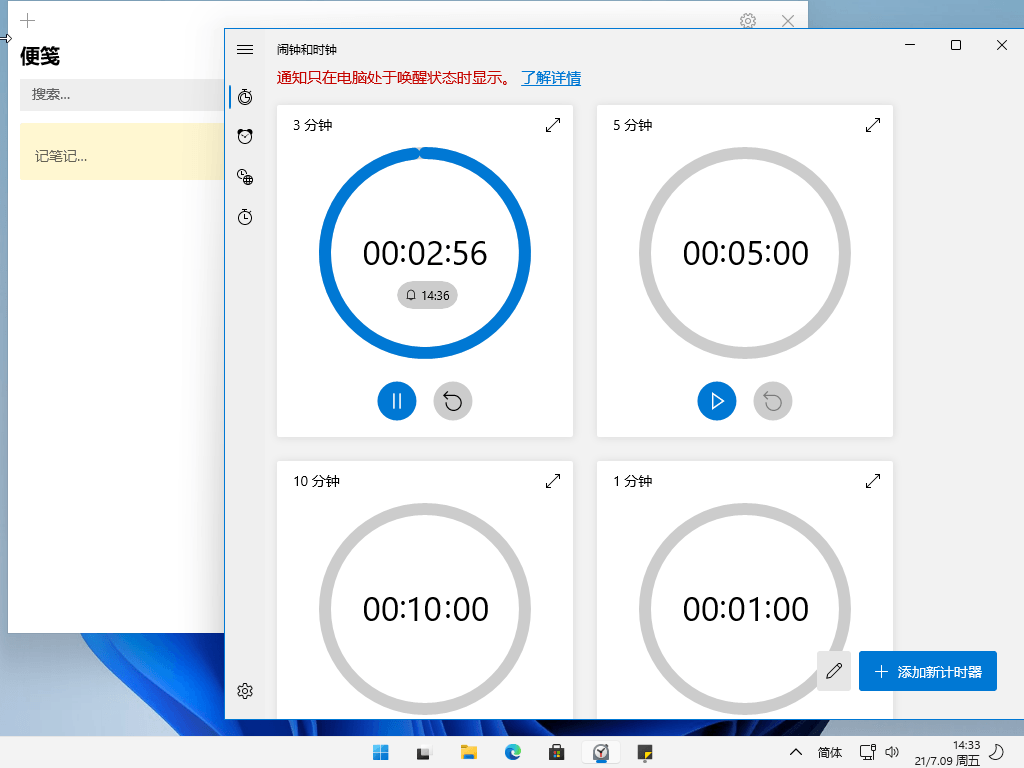This screenshot has height=768, width=1024.
Task: Open the World Clock sidebar tab
Action: [x=245, y=177]
